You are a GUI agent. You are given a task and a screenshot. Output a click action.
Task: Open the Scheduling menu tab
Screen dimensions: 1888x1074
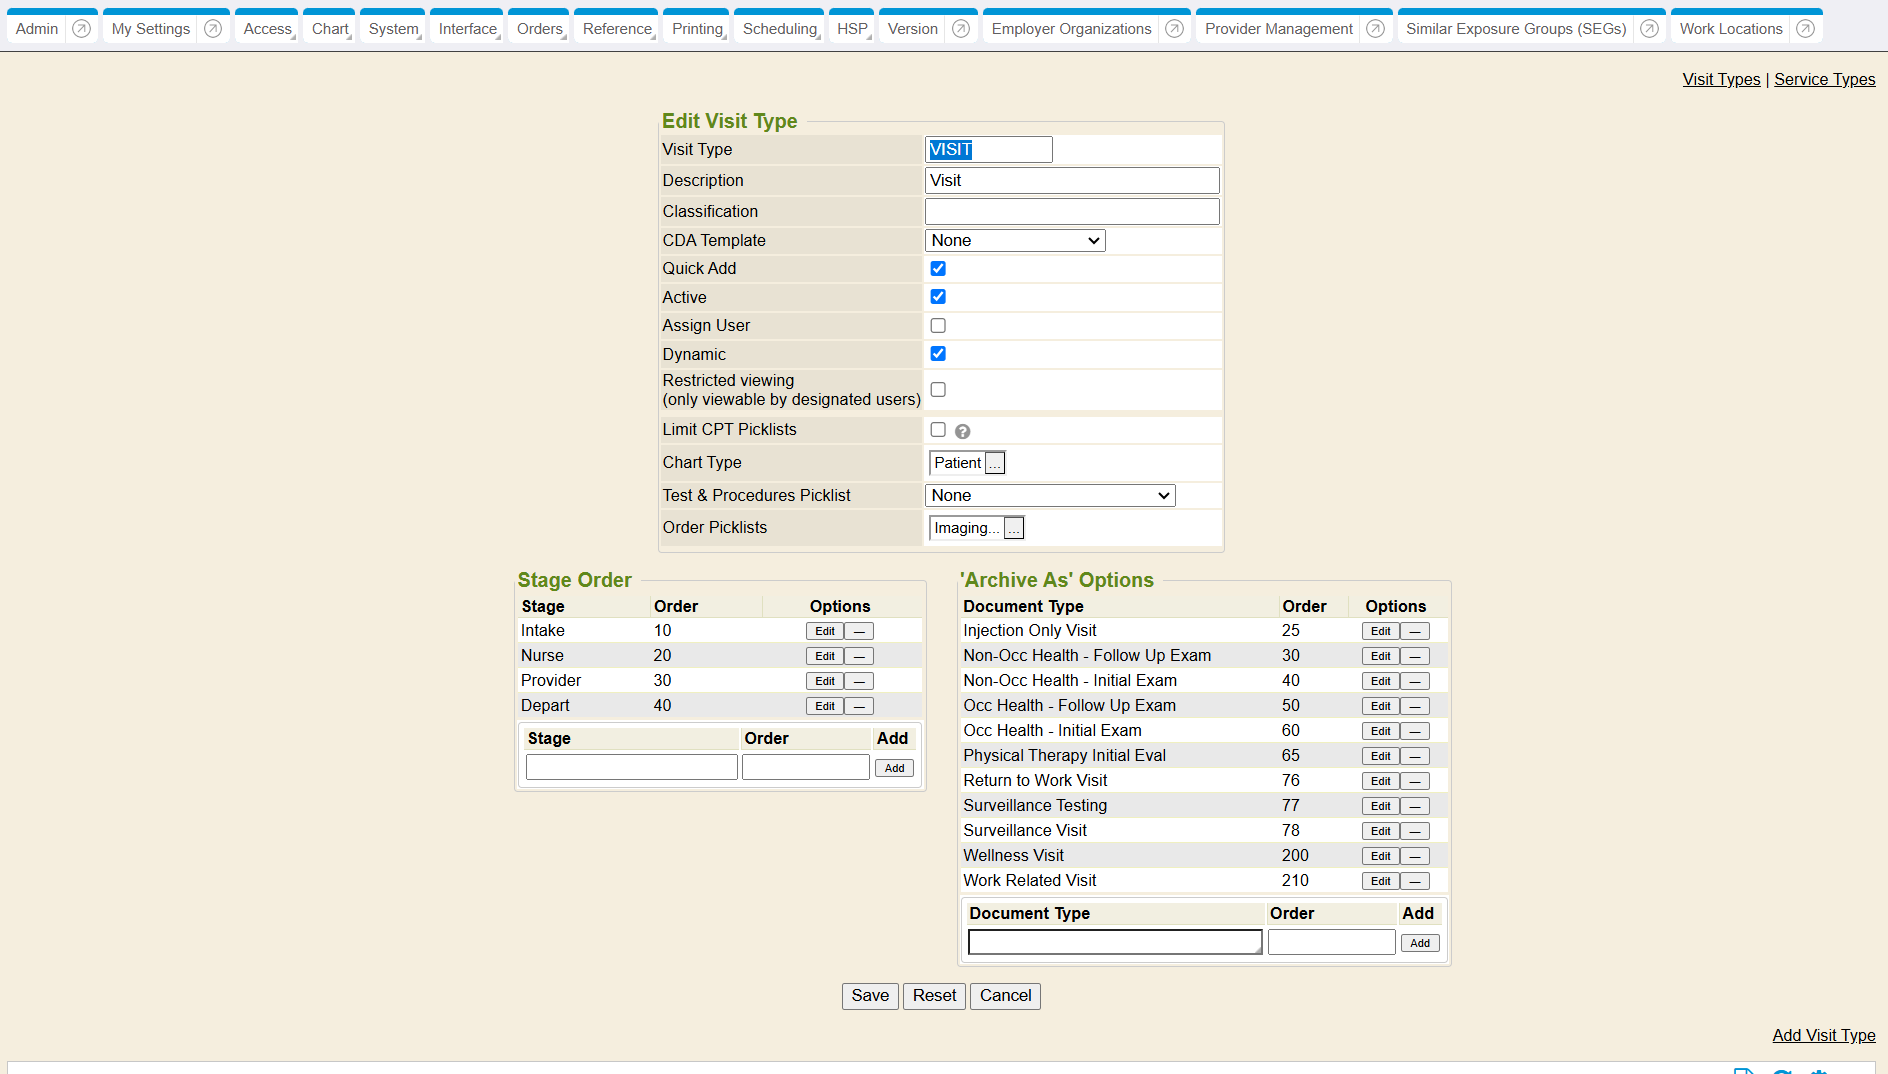[x=780, y=29]
